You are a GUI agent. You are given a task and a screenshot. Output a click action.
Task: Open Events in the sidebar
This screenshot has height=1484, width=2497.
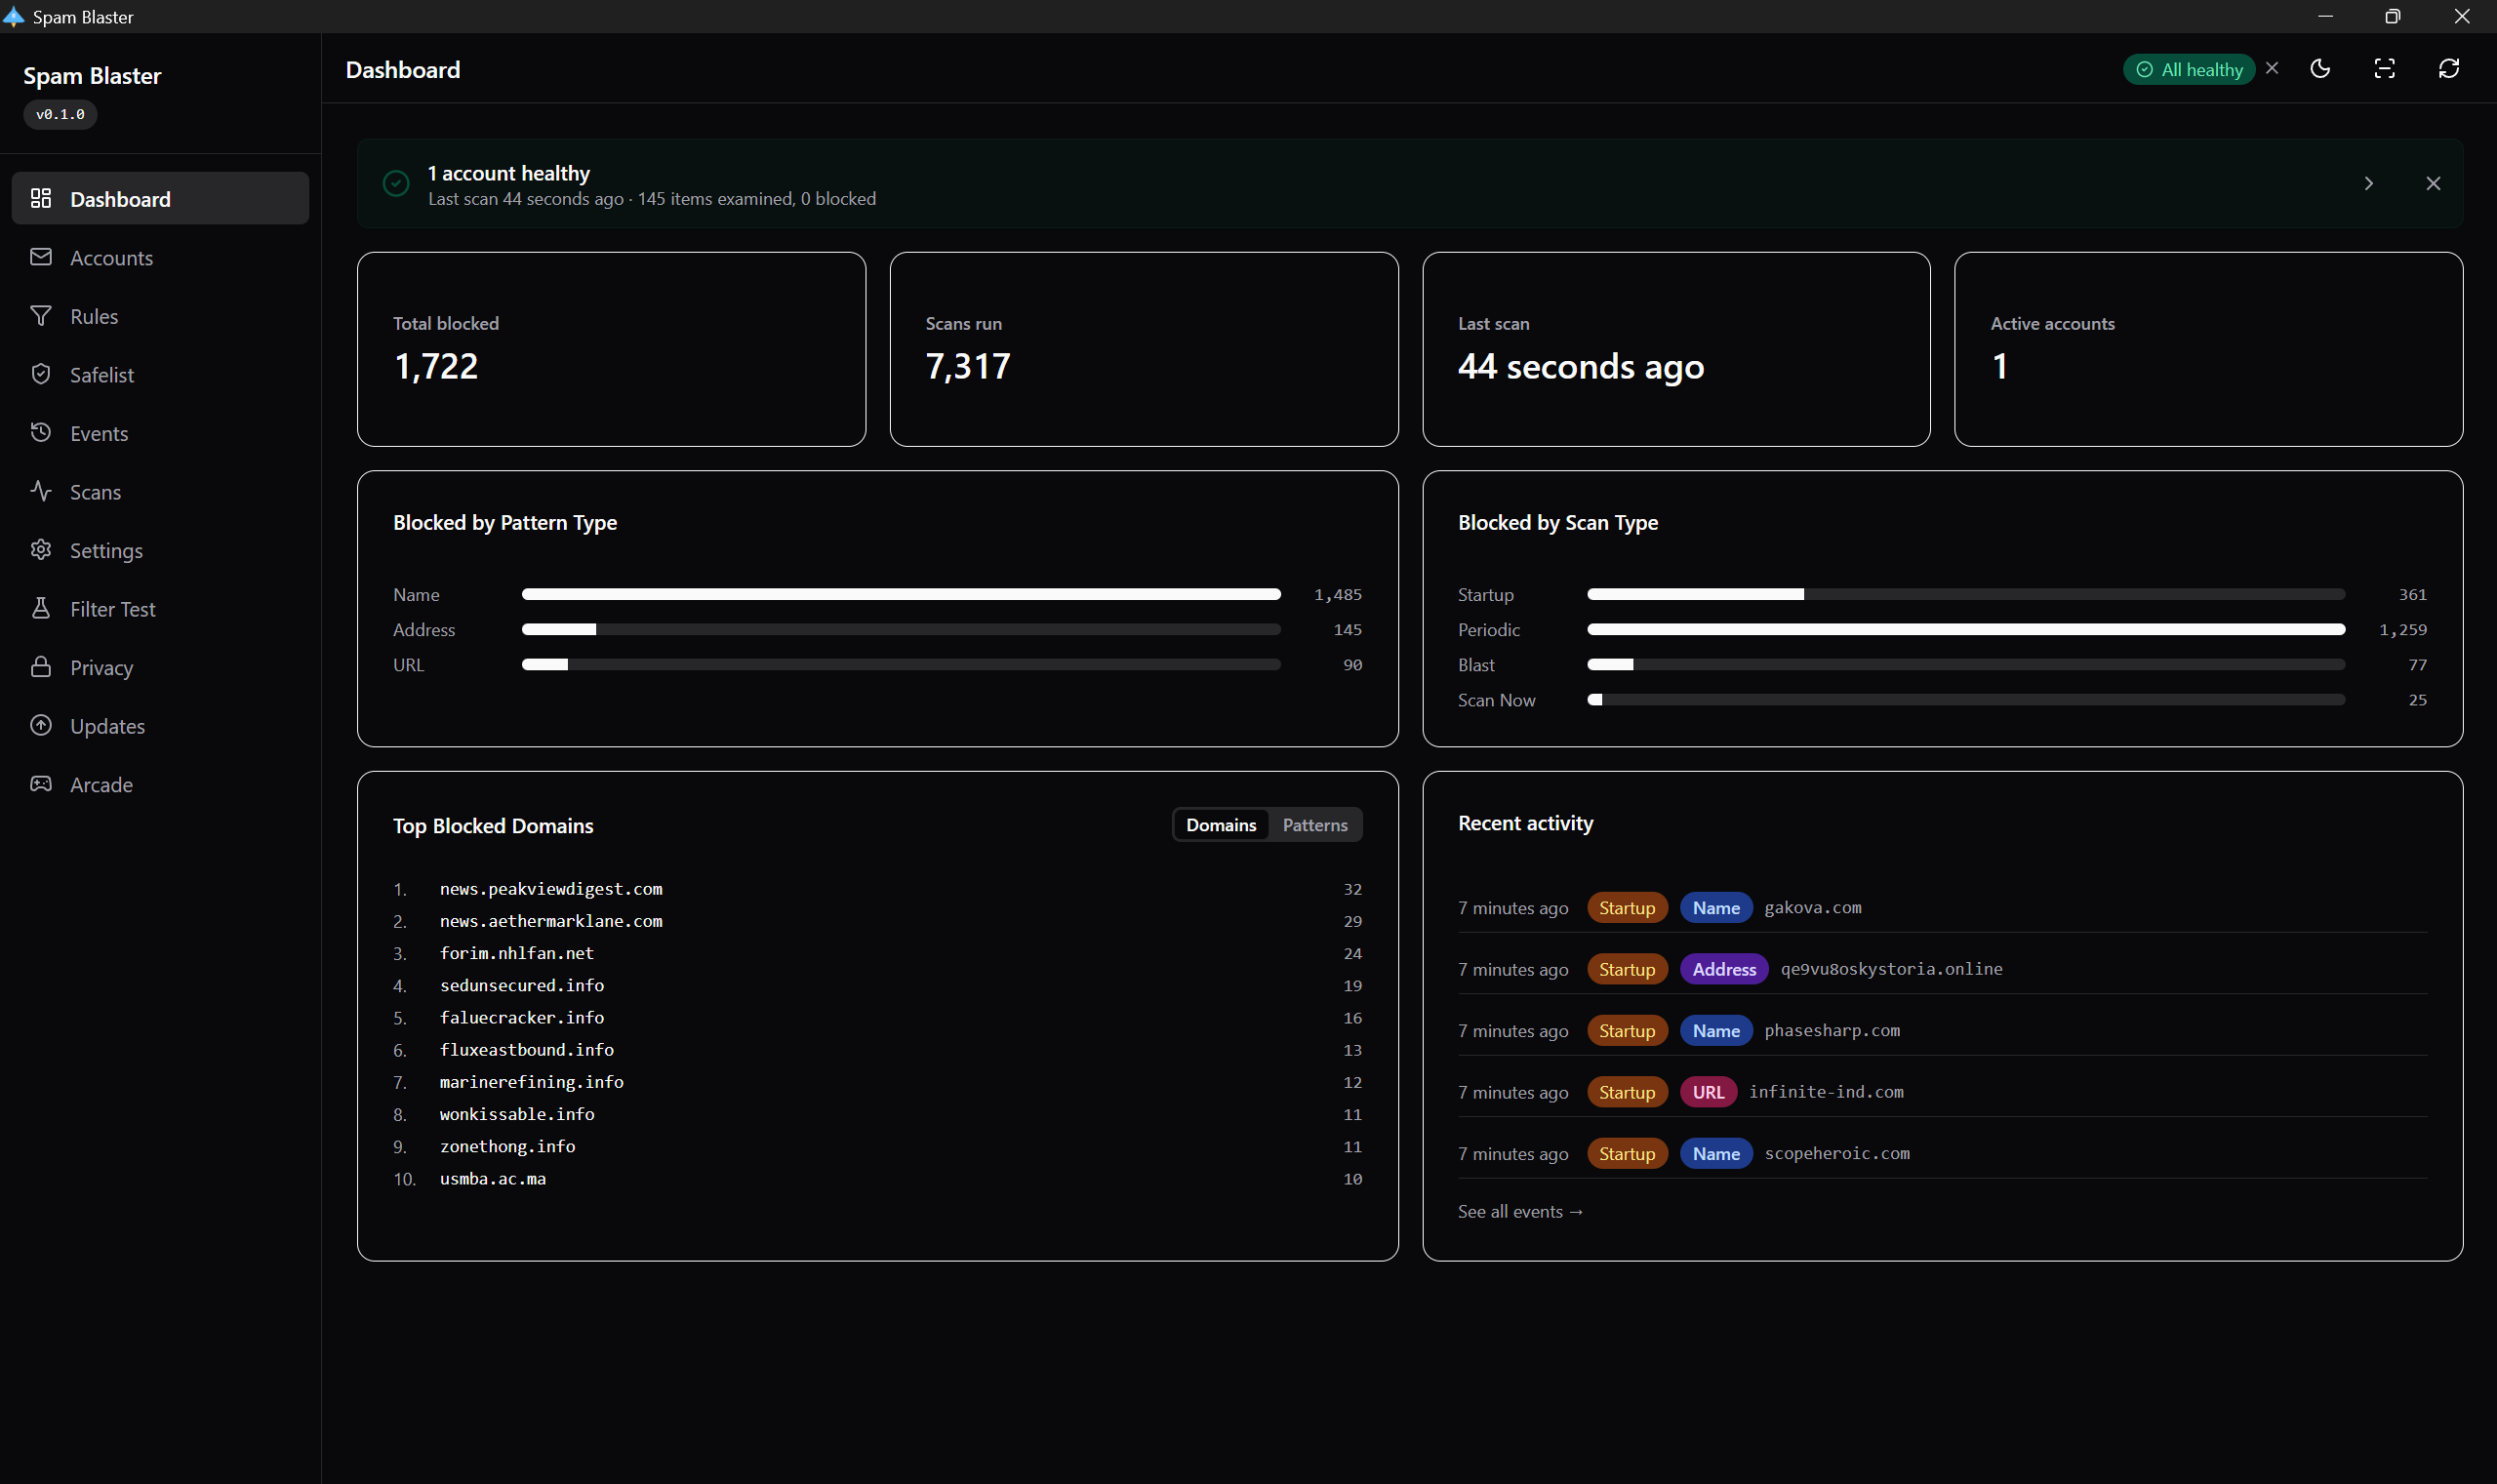pos(160,432)
